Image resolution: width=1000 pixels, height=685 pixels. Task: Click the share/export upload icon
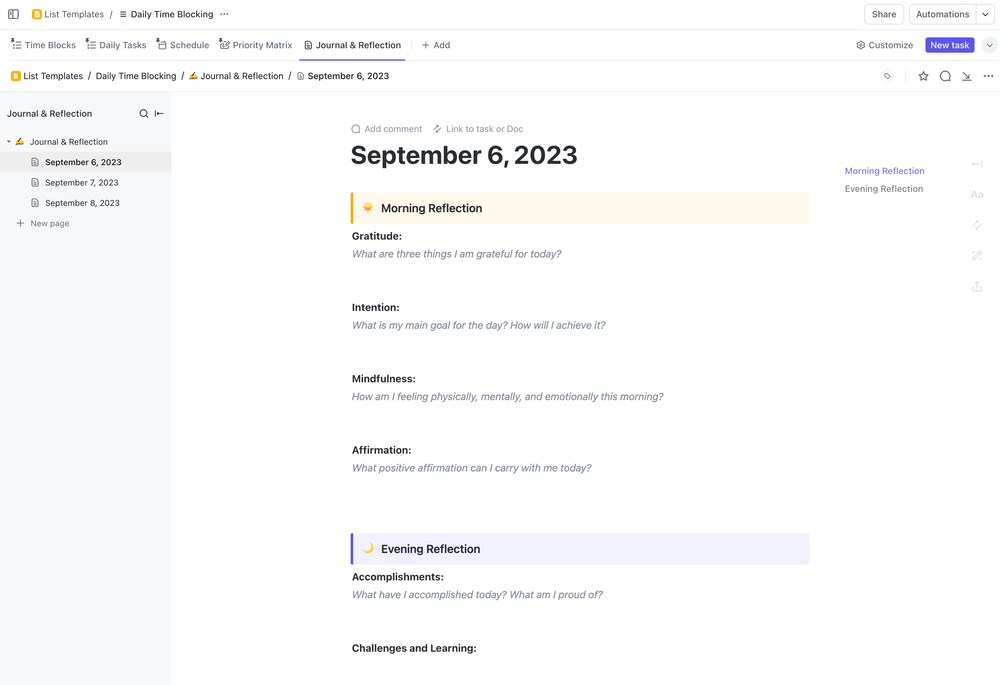coord(977,287)
